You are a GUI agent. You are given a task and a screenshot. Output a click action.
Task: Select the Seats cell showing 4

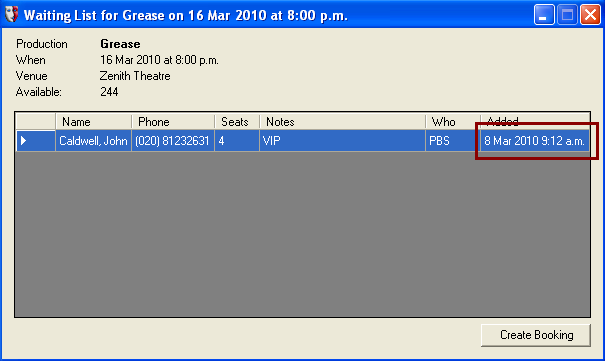pos(237,141)
